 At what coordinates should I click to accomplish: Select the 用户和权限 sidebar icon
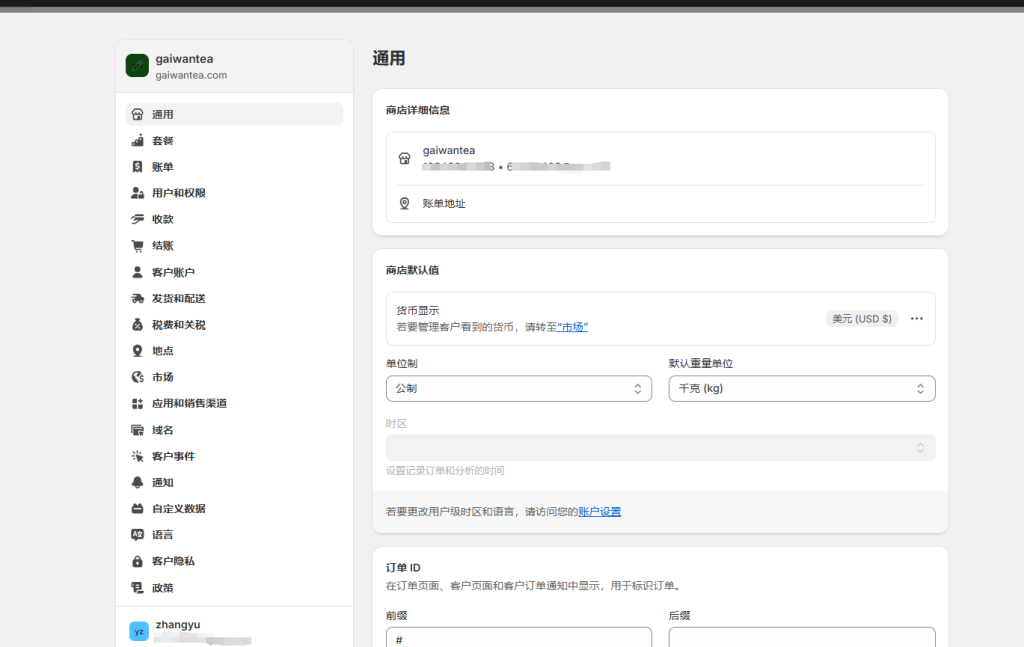[138, 193]
